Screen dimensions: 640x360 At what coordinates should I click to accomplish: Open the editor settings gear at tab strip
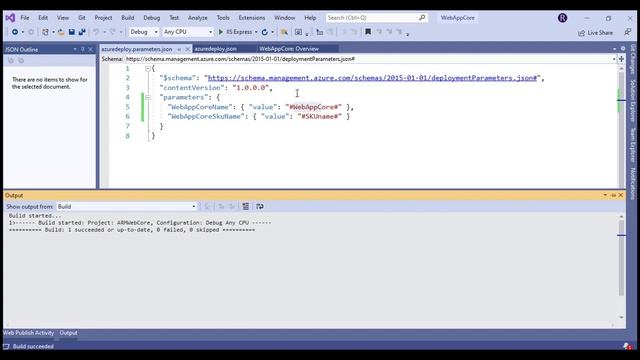click(x=623, y=49)
